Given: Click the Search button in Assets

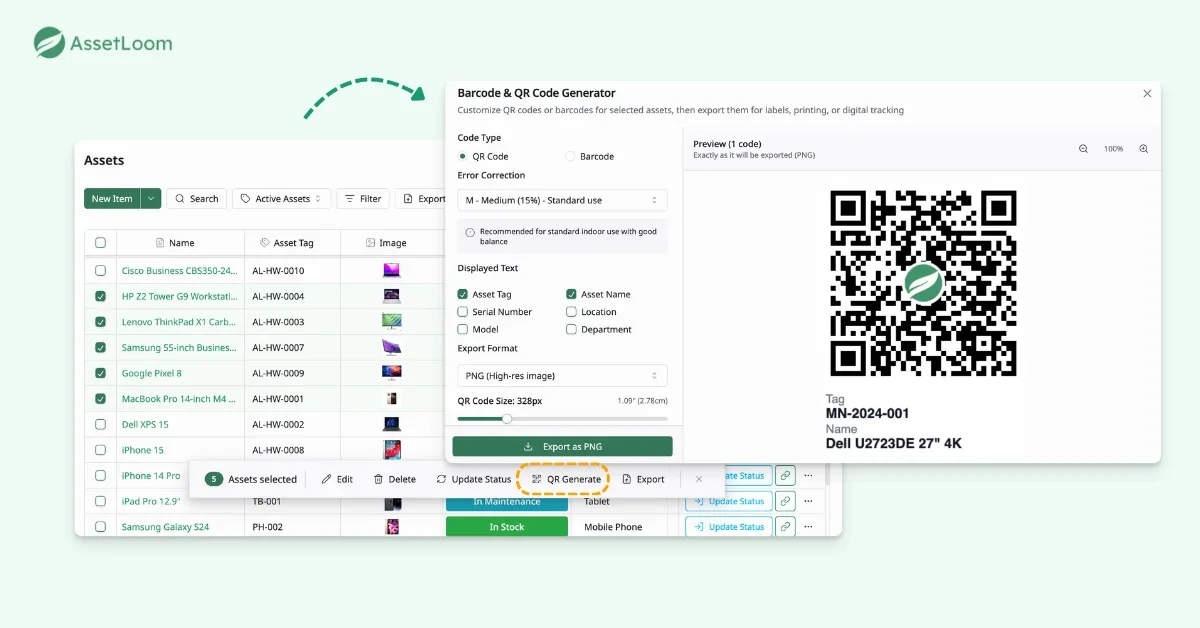Looking at the screenshot, I should click(x=197, y=199).
